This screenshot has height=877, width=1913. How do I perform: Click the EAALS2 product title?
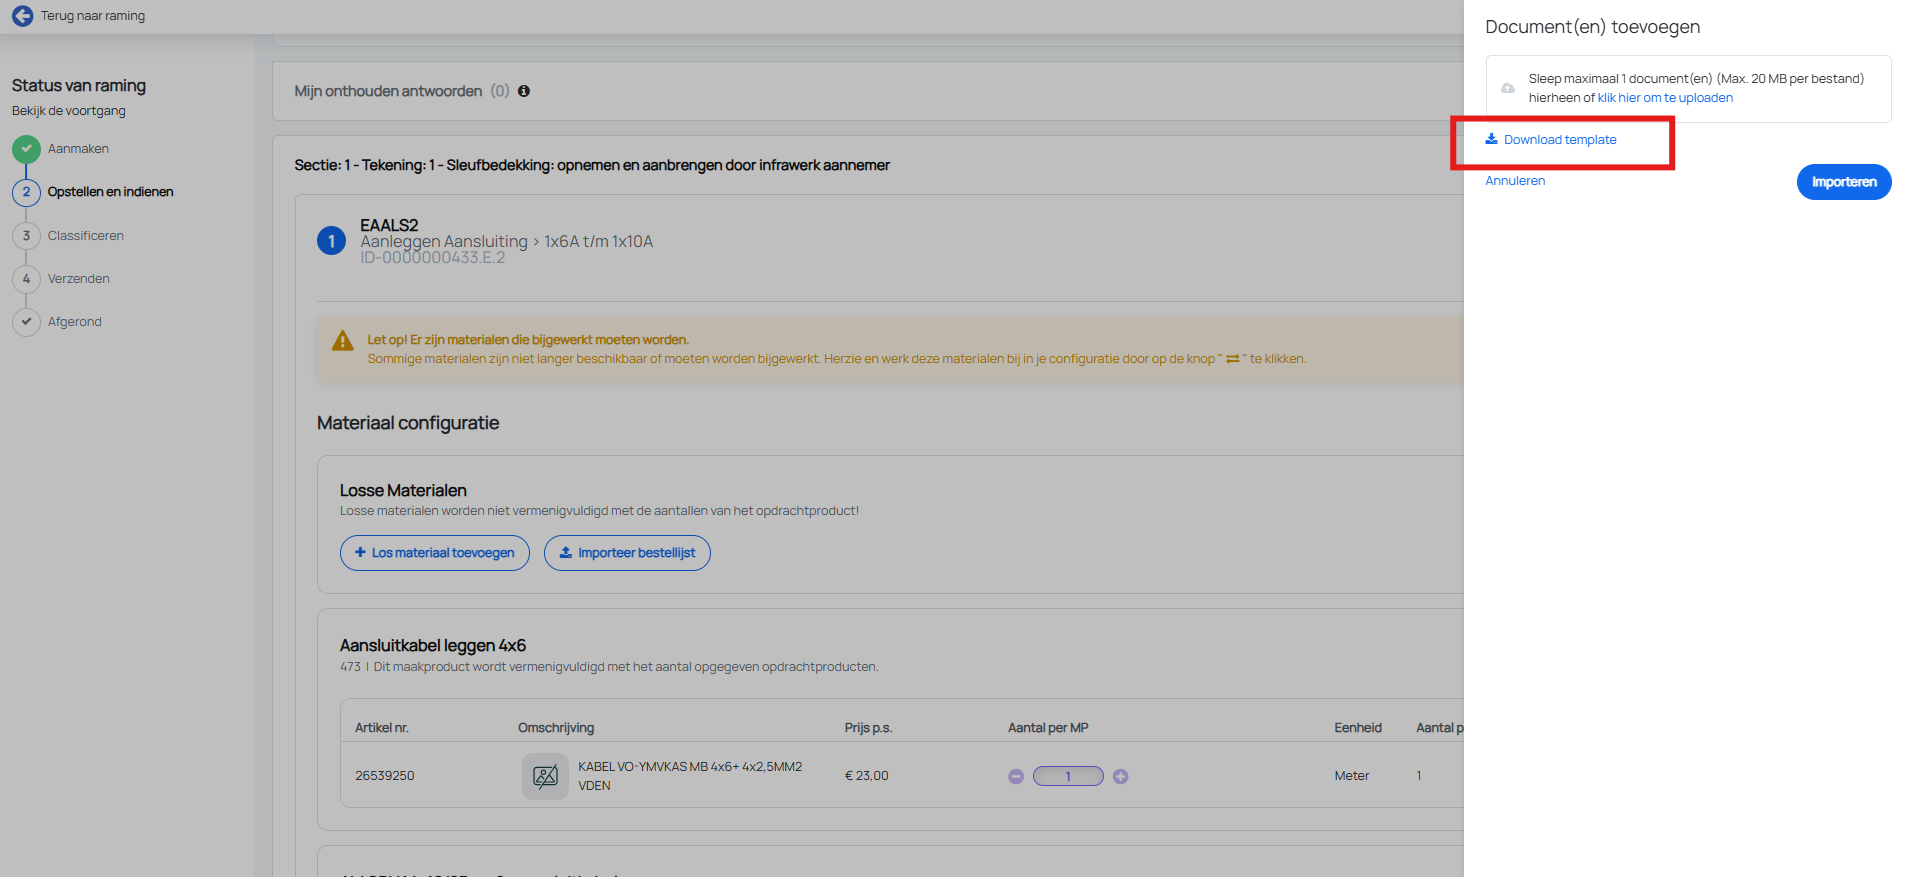point(389,226)
